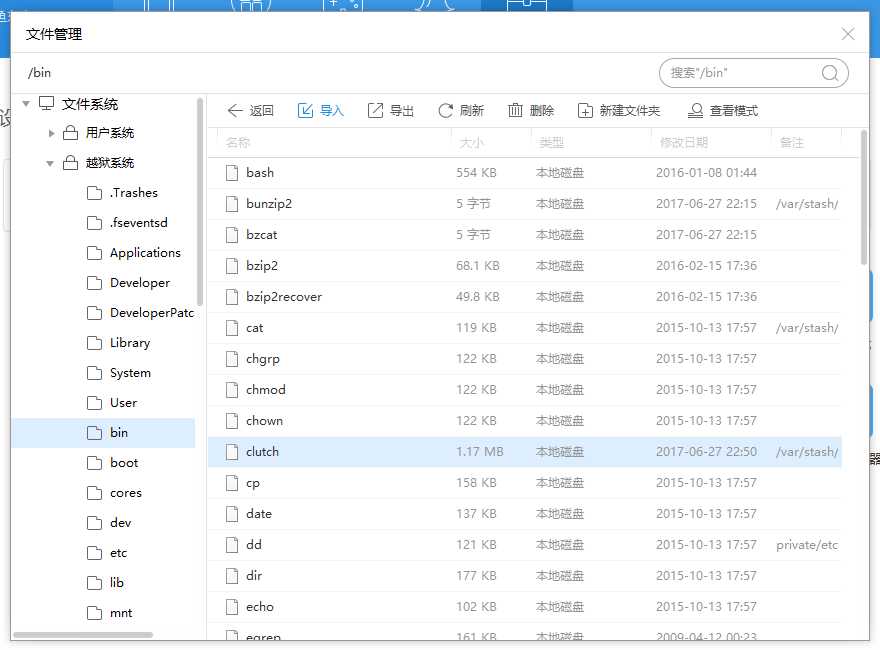Viewport: 880px width, 650px height.
Task: Click the 新建文件夹 new folder icon
Action: (585, 111)
